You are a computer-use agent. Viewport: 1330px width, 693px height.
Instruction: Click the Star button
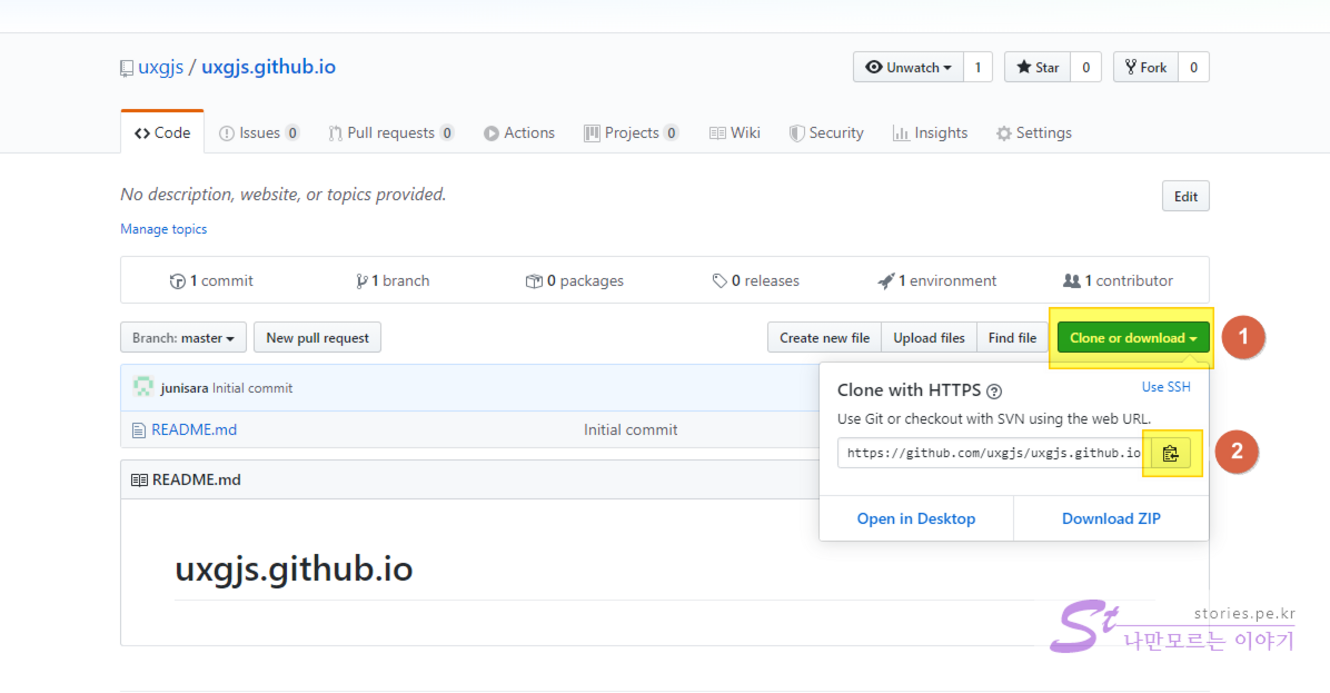click(1037, 67)
